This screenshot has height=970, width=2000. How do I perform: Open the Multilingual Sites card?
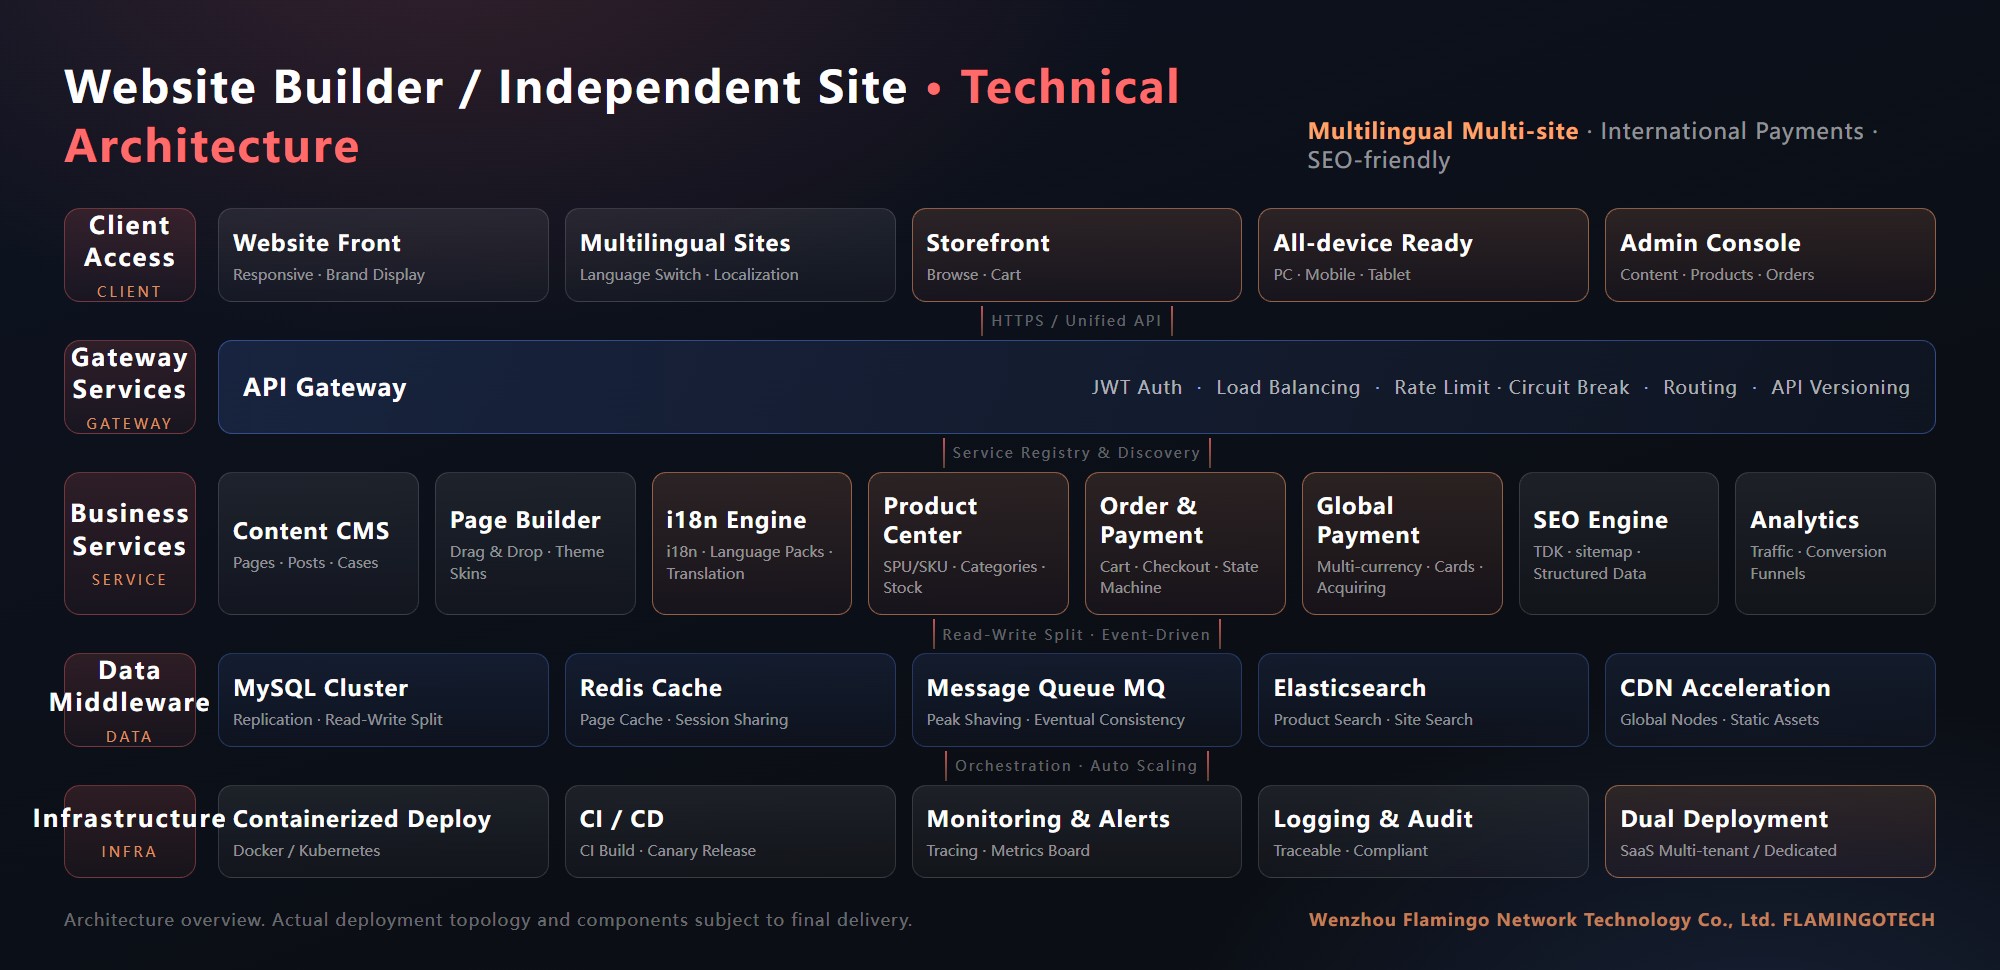click(x=730, y=255)
